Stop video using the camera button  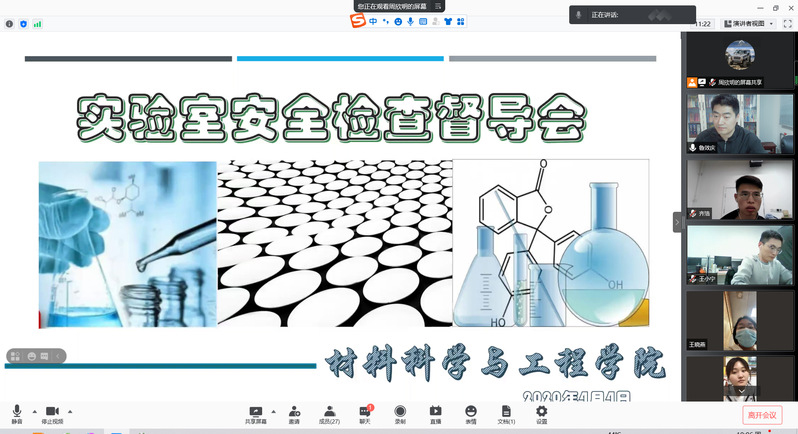[52, 412]
